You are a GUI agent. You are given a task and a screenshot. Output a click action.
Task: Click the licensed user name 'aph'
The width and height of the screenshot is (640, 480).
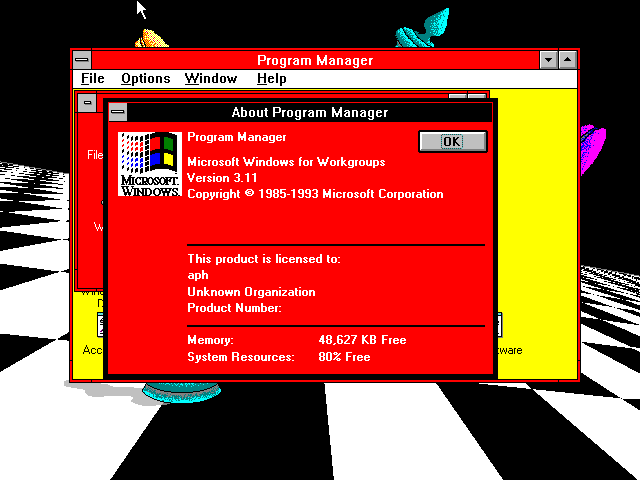pos(198,276)
